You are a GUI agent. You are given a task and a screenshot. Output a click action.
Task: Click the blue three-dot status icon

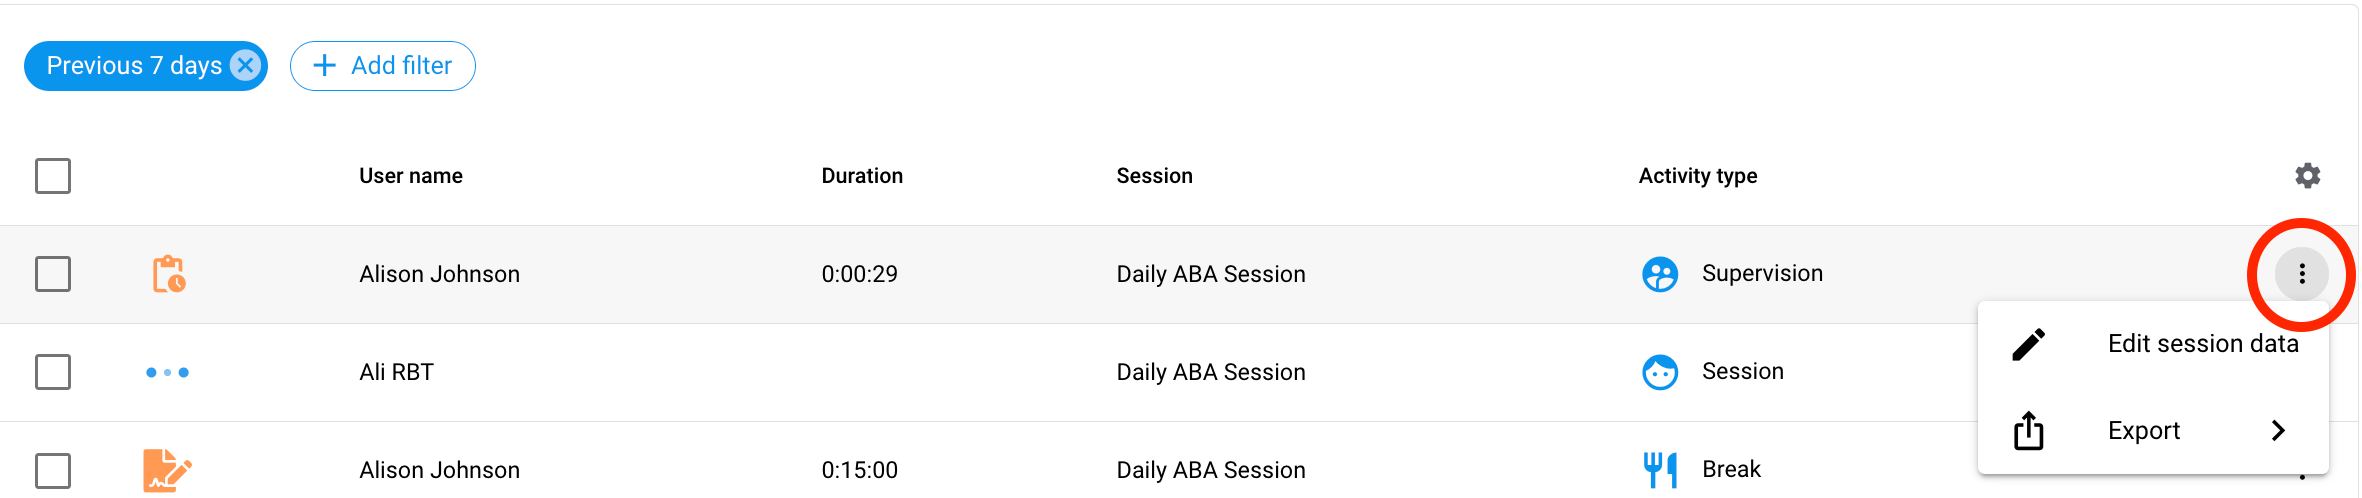[167, 372]
